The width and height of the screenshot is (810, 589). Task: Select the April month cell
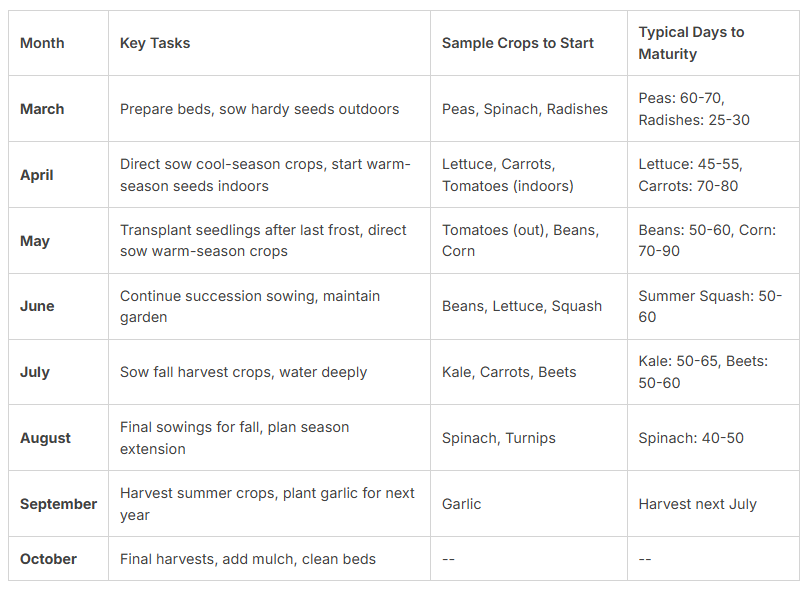coord(35,175)
